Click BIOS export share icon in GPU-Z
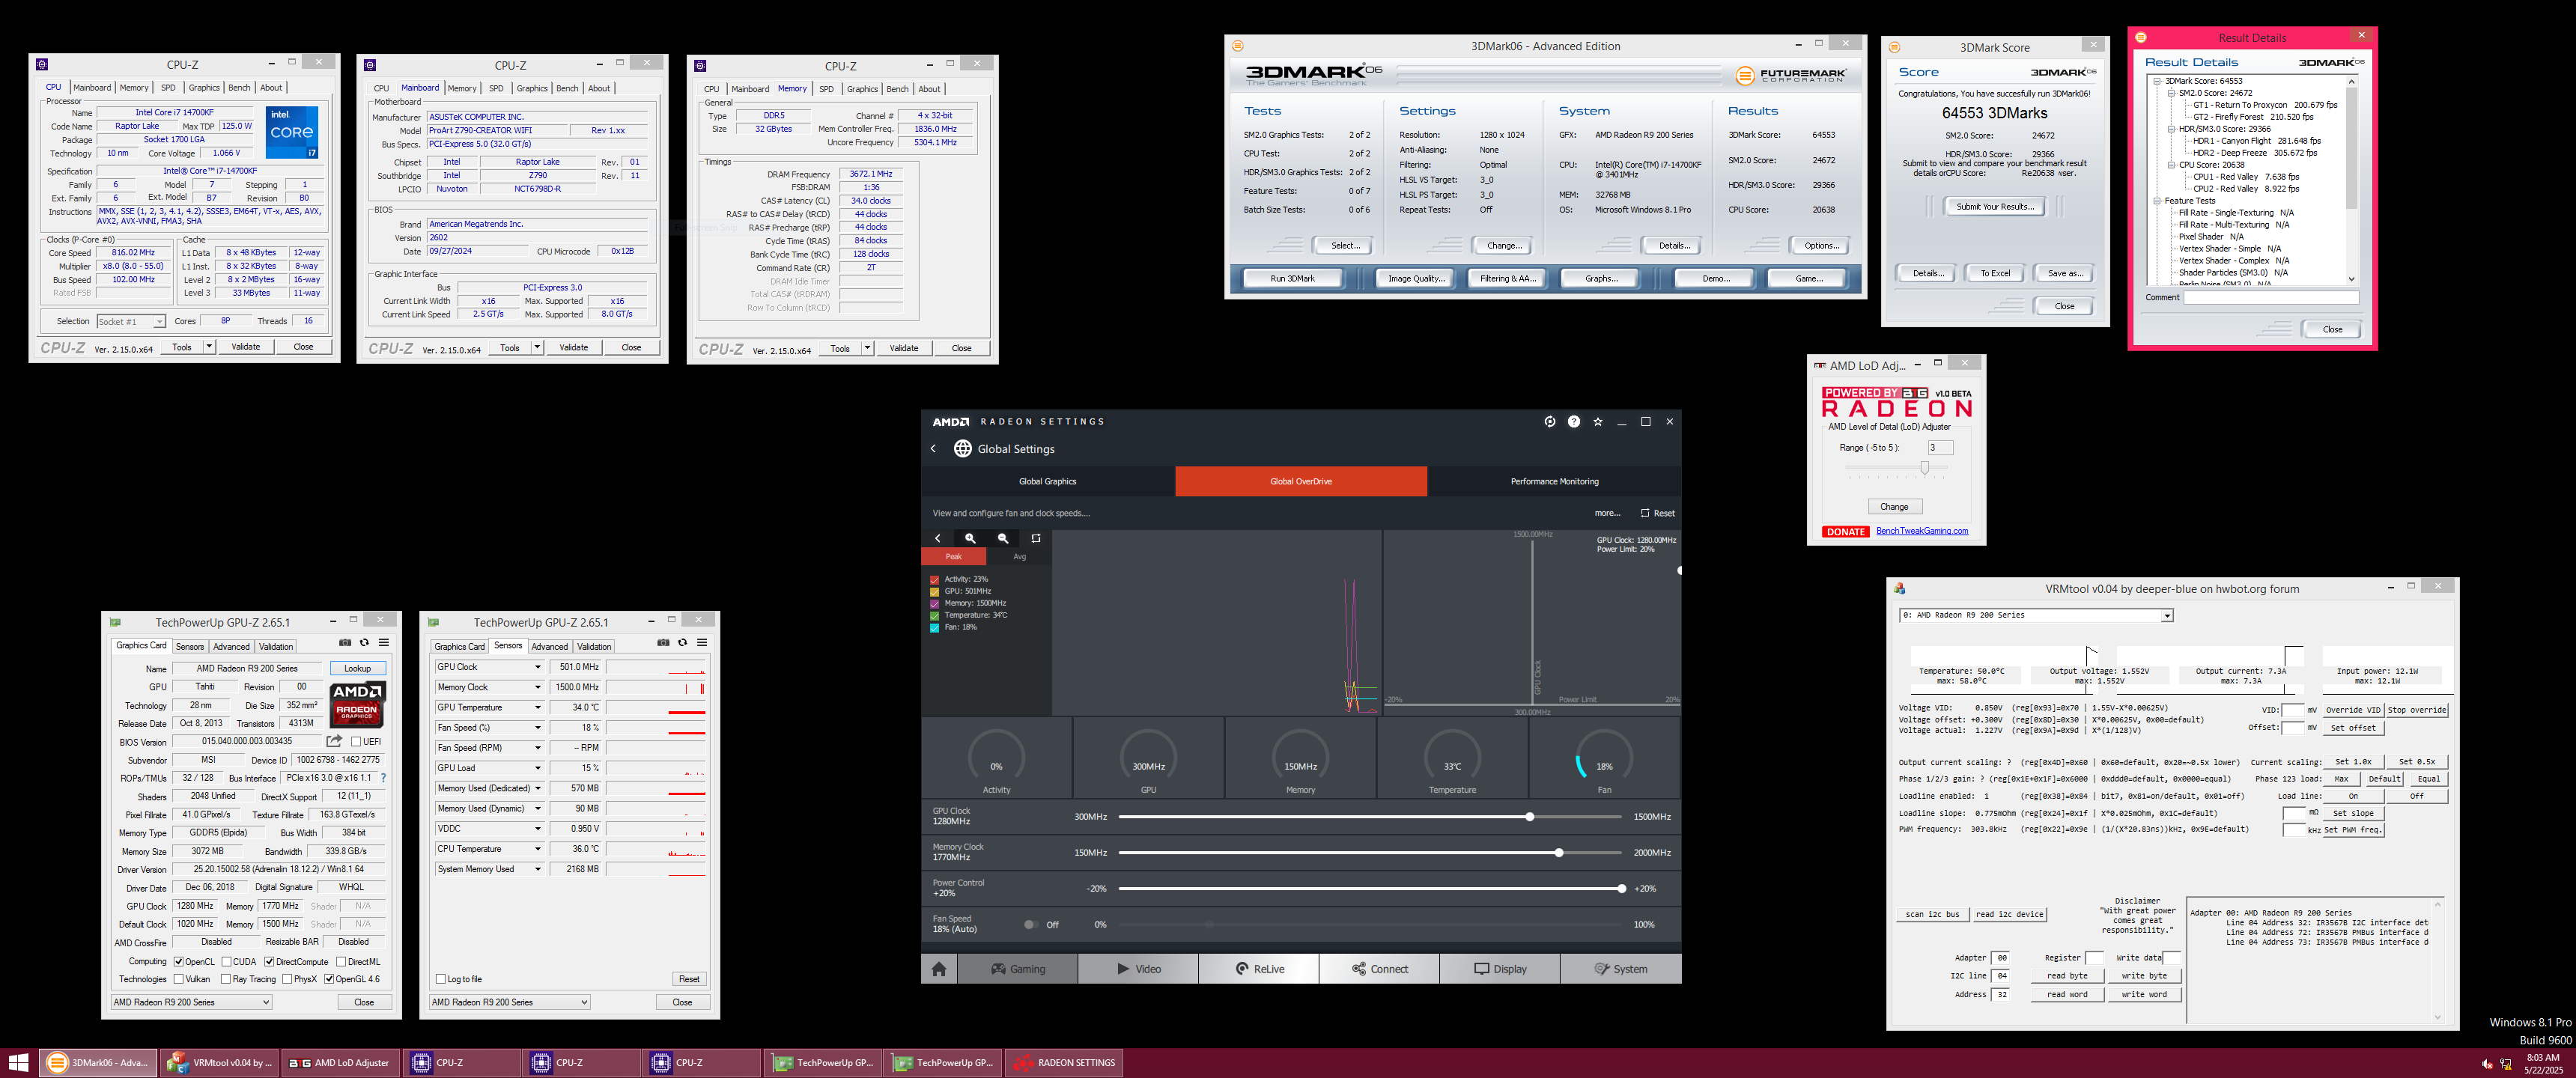2576x1078 pixels. point(334,741)
